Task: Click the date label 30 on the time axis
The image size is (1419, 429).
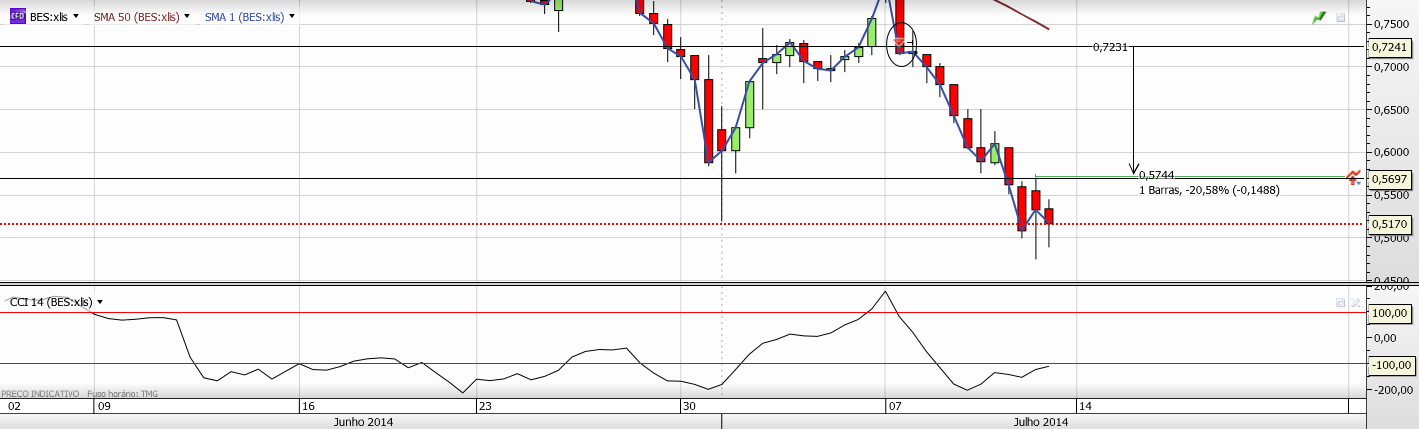Action: (689, 407)
